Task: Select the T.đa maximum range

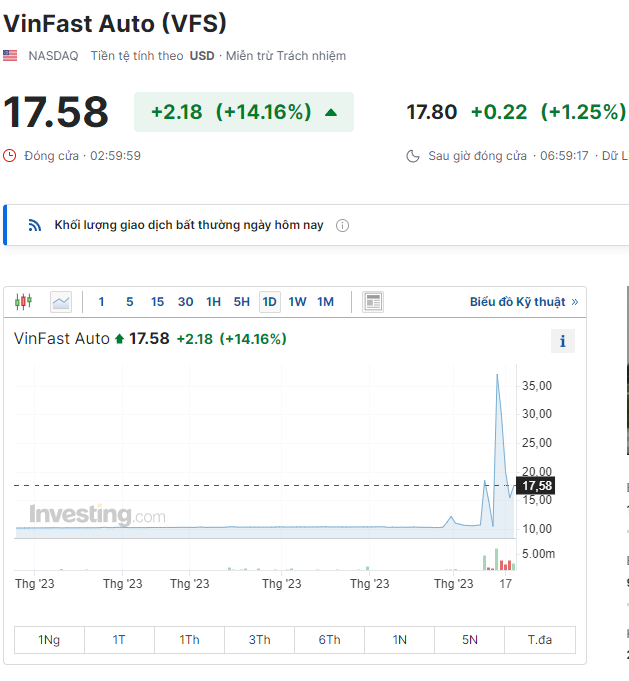Action: 540,640
